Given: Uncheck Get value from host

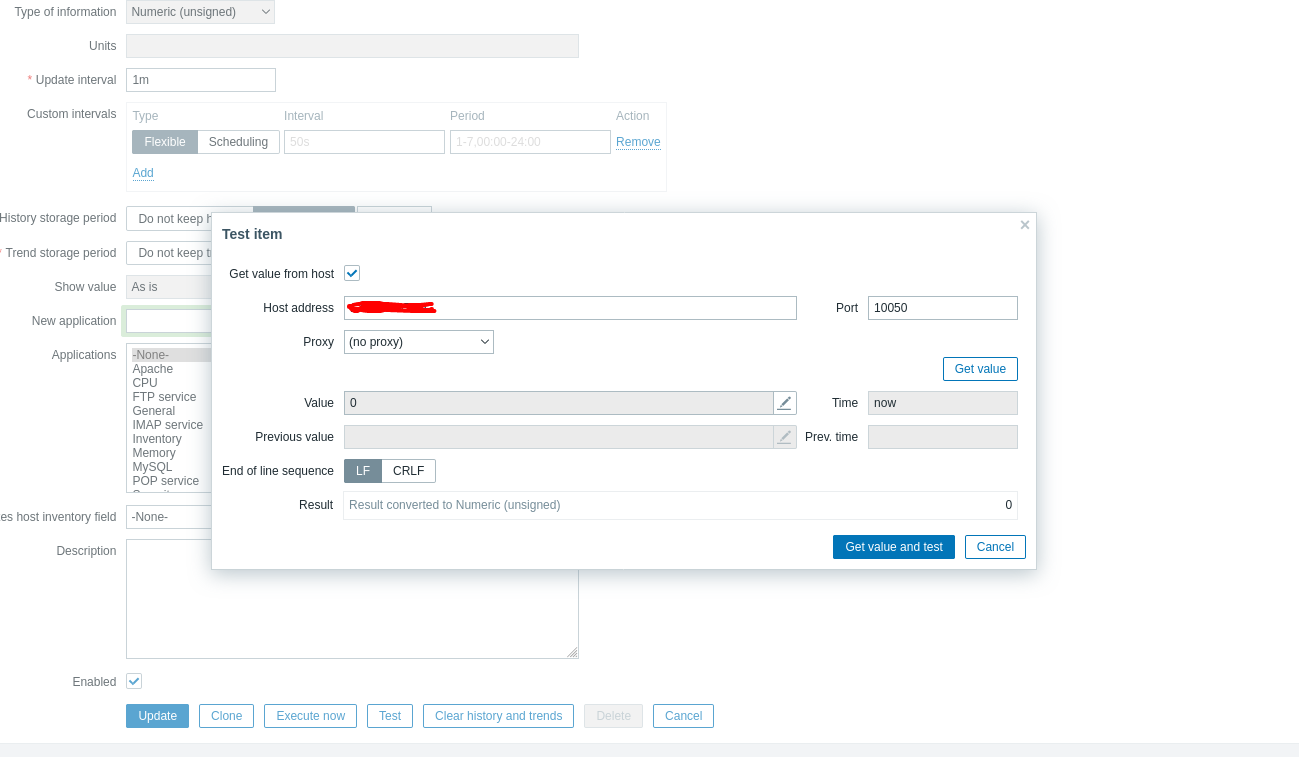Looking at the screenshot, I should point(351,272).
